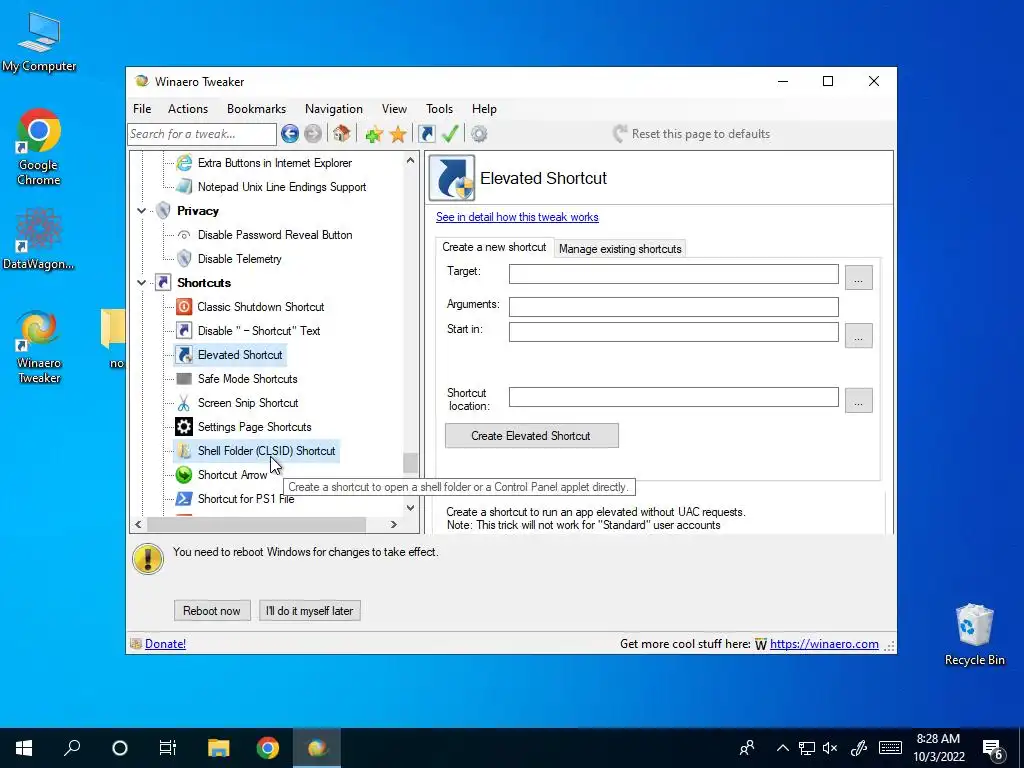Open taskbar search magnifier
1024x768 pixels.
click(72, 748)
